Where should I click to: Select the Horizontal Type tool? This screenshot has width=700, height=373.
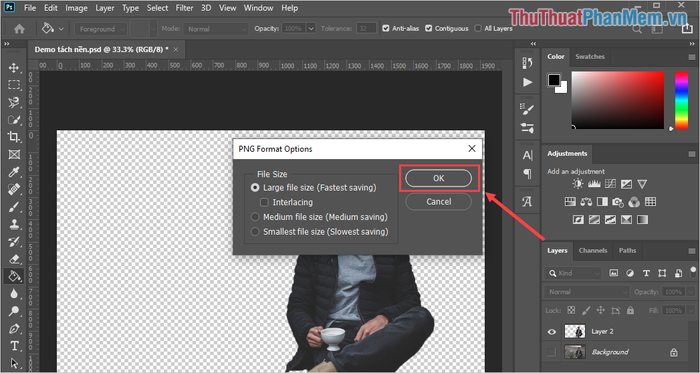click(14, 346)
